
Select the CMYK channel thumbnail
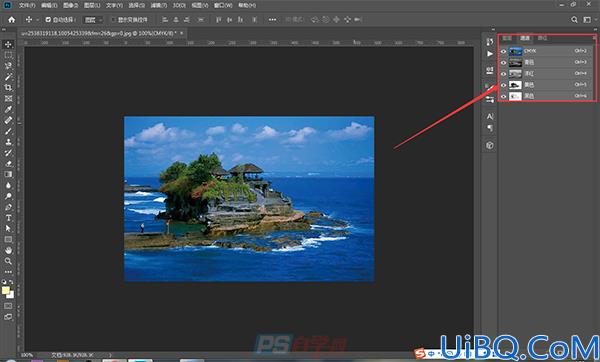(515, 51)
